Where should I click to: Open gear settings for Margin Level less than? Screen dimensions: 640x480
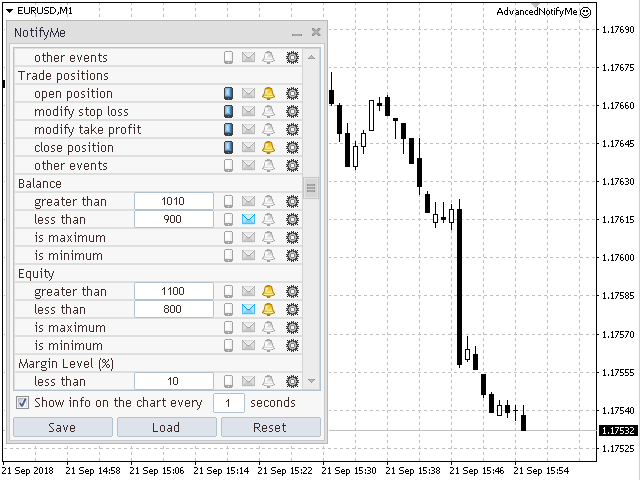pyautogui.click(x=292, y=381)
